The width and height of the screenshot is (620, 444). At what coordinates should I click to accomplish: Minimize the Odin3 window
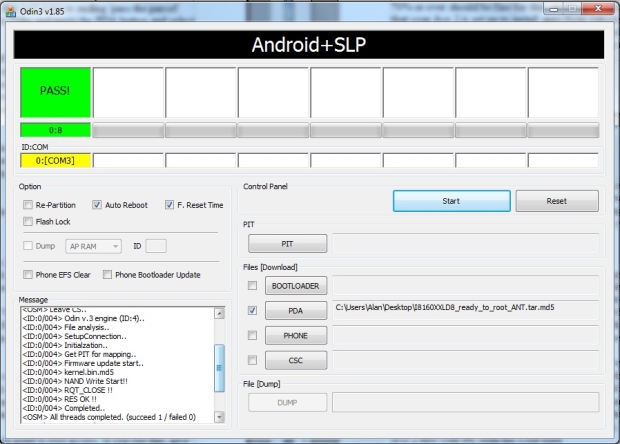coord(554,9)
